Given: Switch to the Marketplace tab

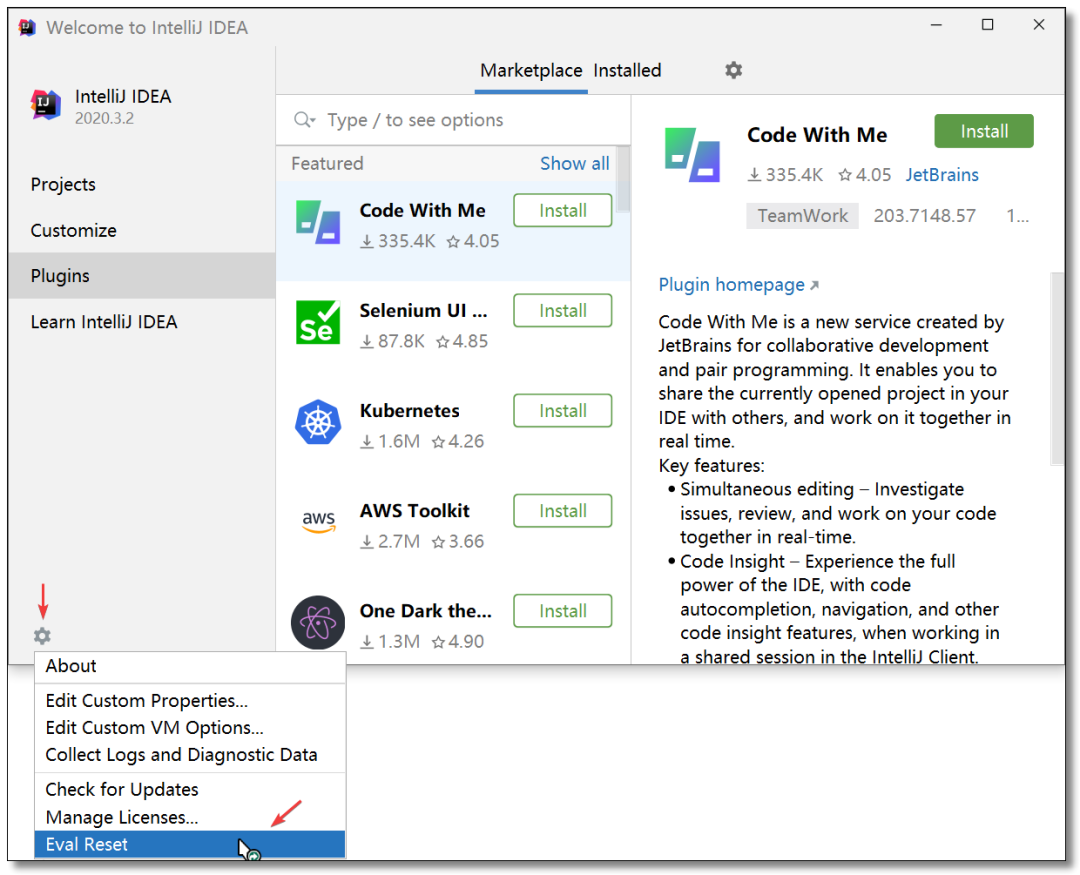Looking at the screenshot, I should [531, 70].
